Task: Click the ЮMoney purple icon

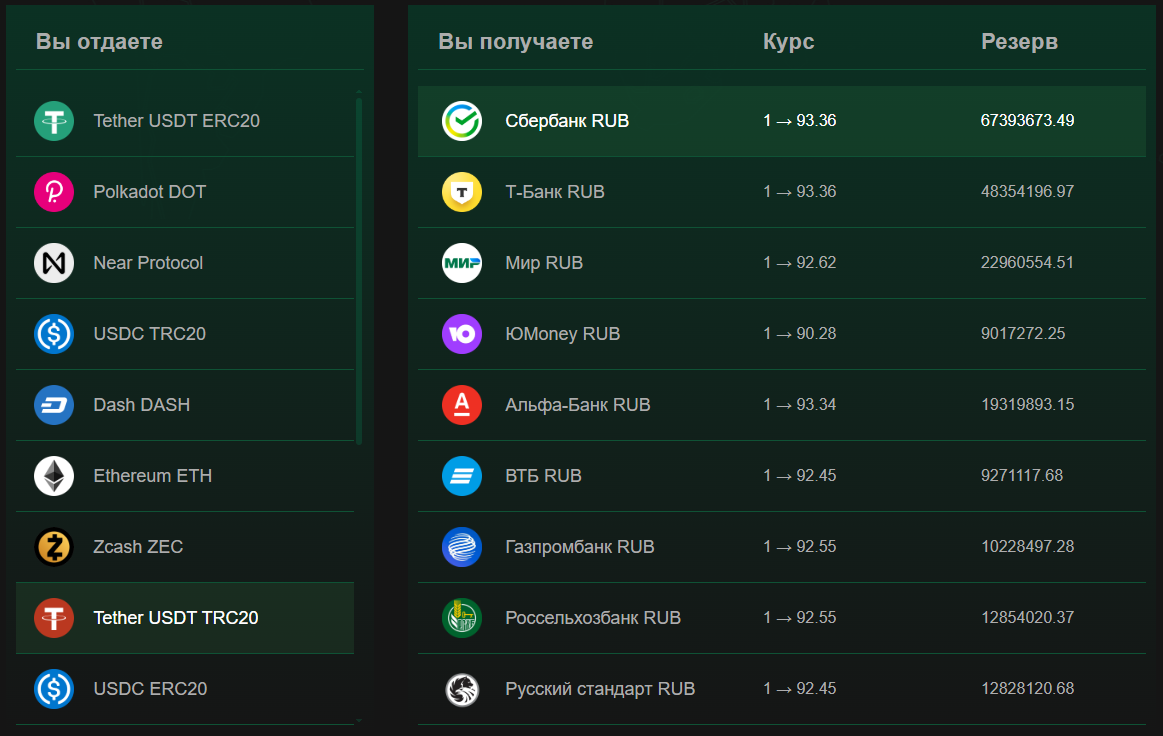Action: click(x=462, y=334)
